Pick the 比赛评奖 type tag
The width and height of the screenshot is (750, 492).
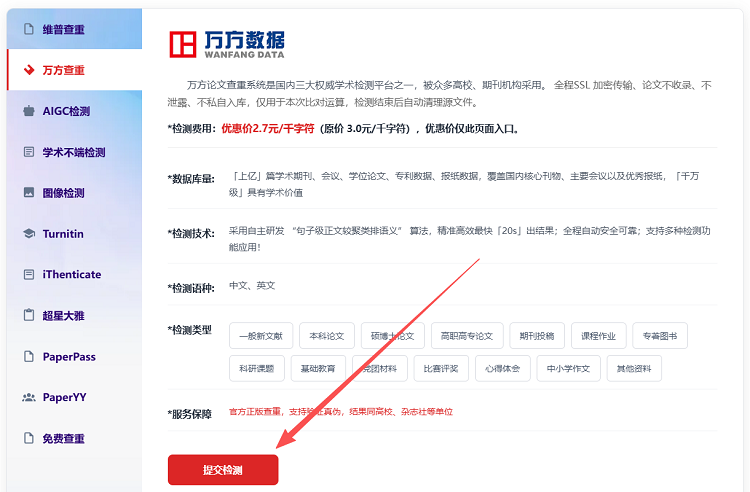(x=441, y=369)
